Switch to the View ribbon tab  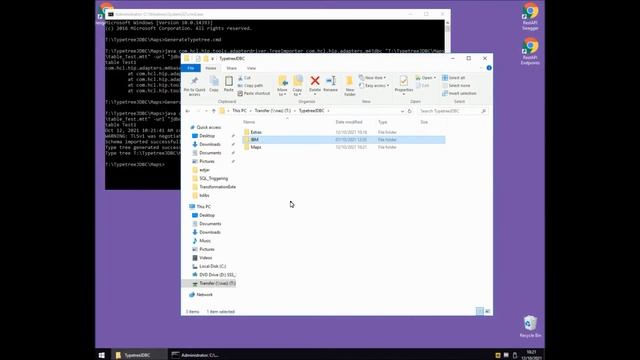point(251,68)
